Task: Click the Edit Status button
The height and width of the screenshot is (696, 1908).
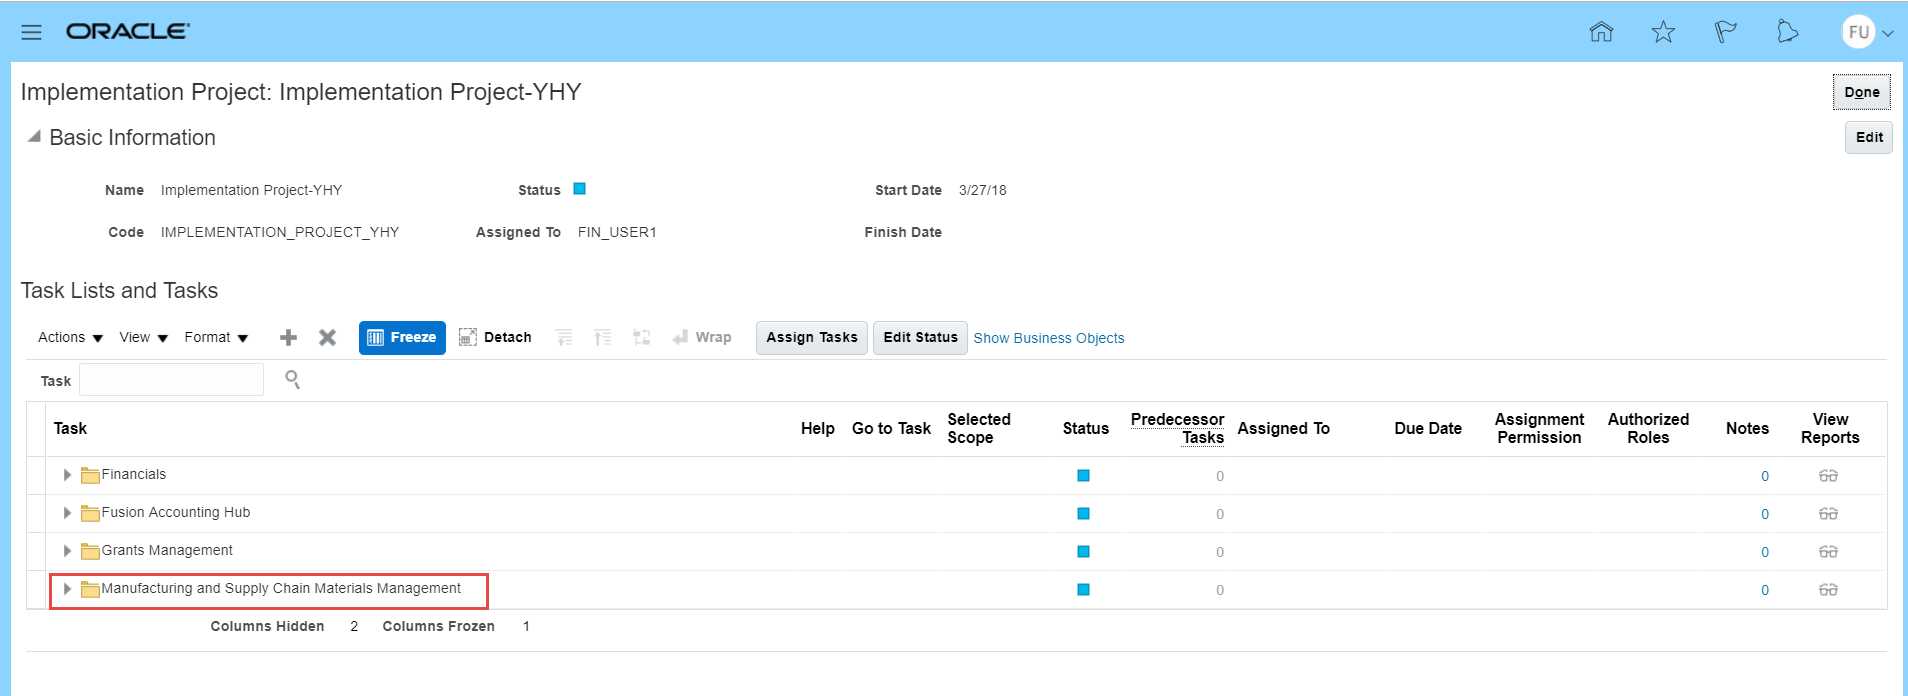Action: (920, 337)
